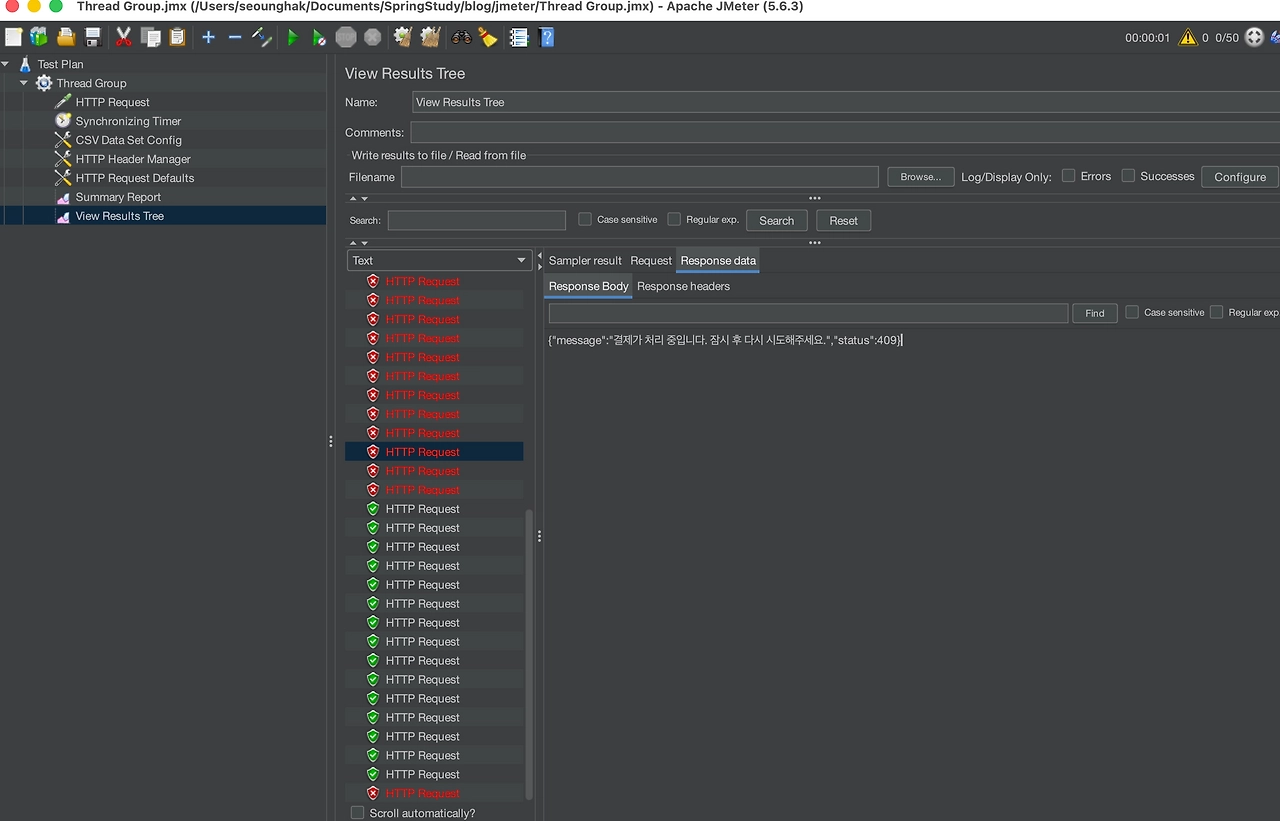
Task: Copy element using the toolbar Copy icon
Action: tap(151, 37)
